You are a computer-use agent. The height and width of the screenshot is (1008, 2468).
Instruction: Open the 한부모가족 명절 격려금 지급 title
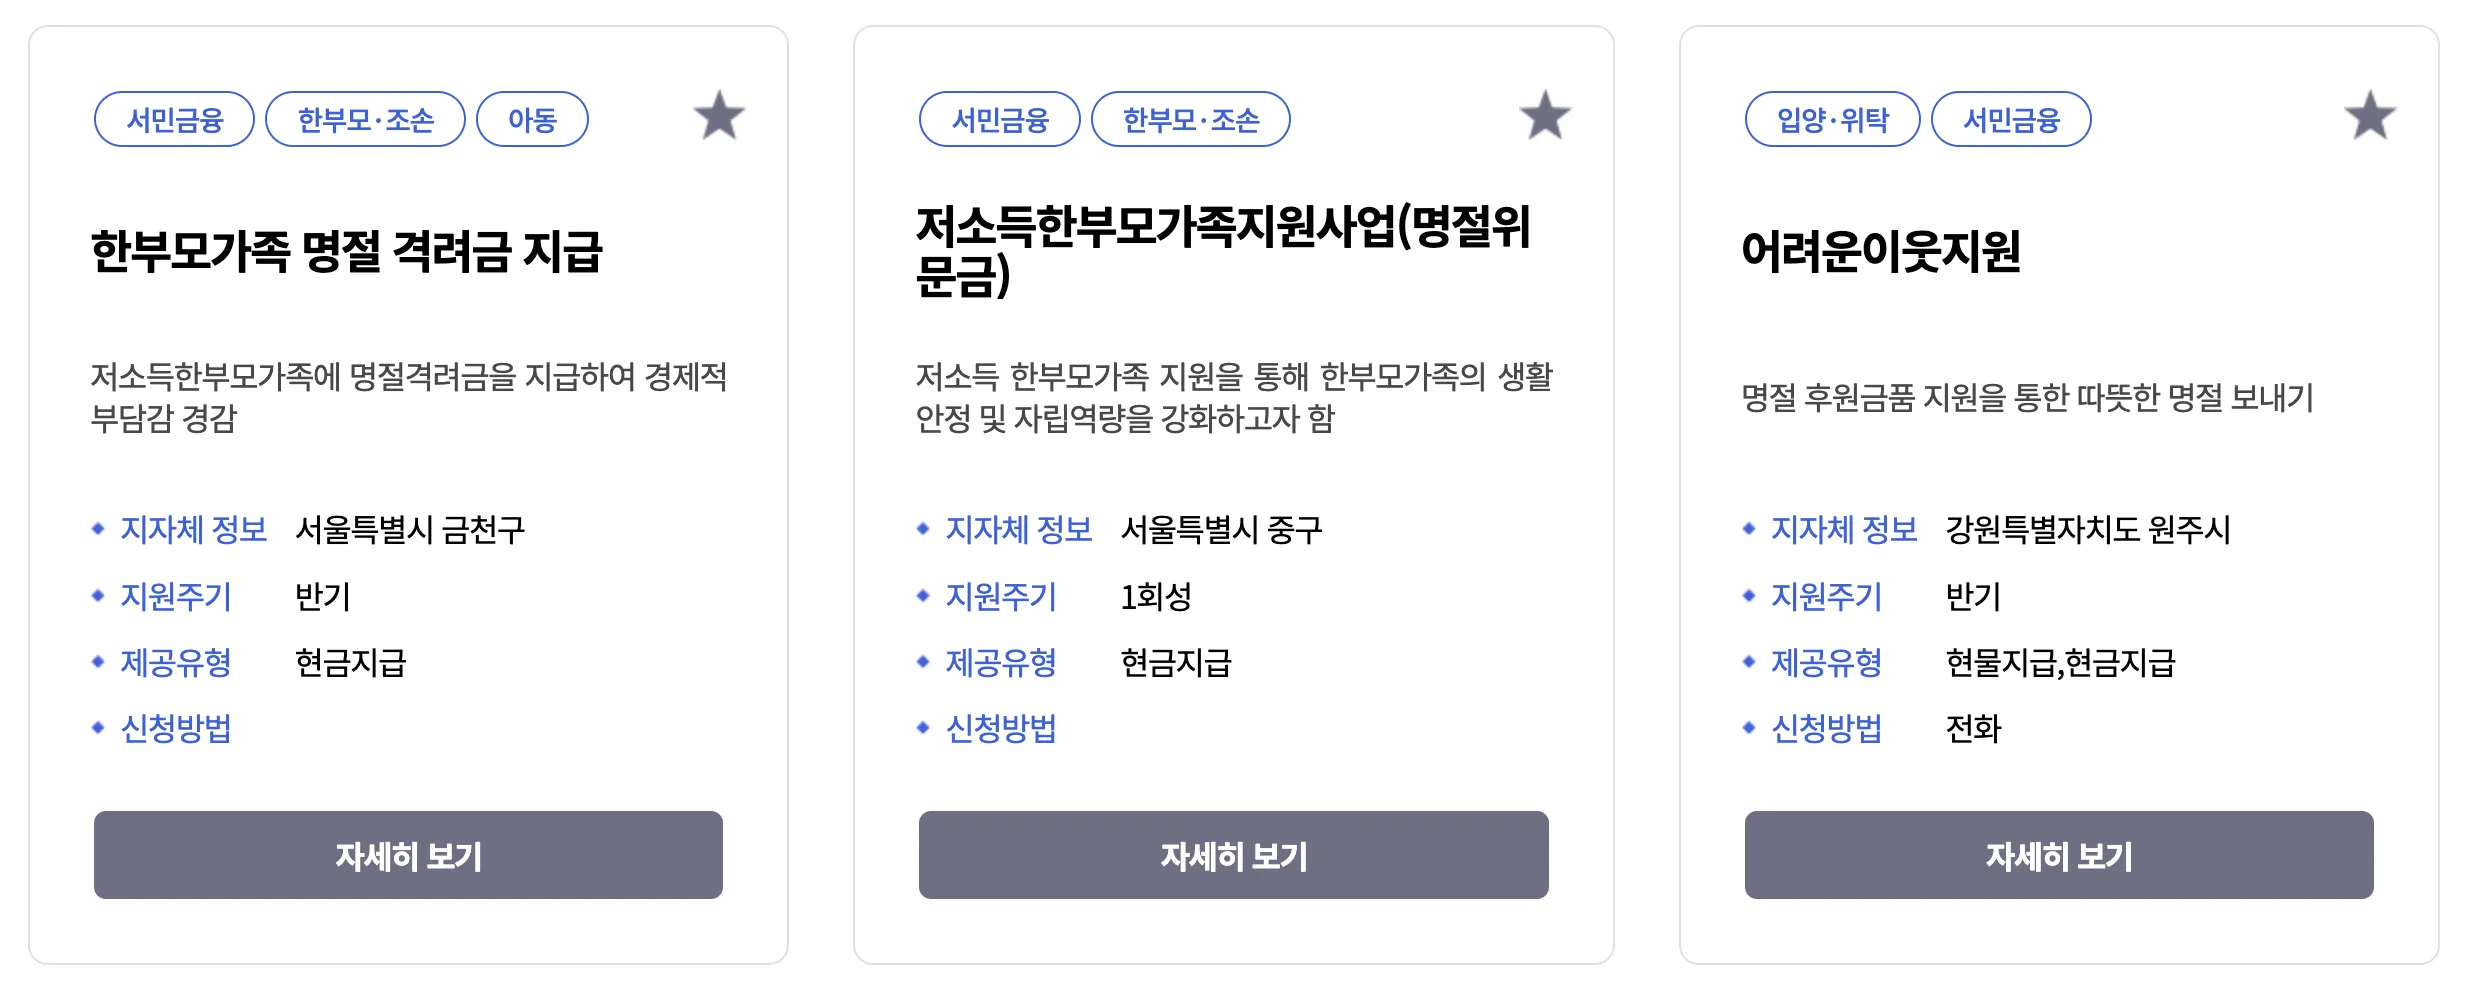coord(346,251)
